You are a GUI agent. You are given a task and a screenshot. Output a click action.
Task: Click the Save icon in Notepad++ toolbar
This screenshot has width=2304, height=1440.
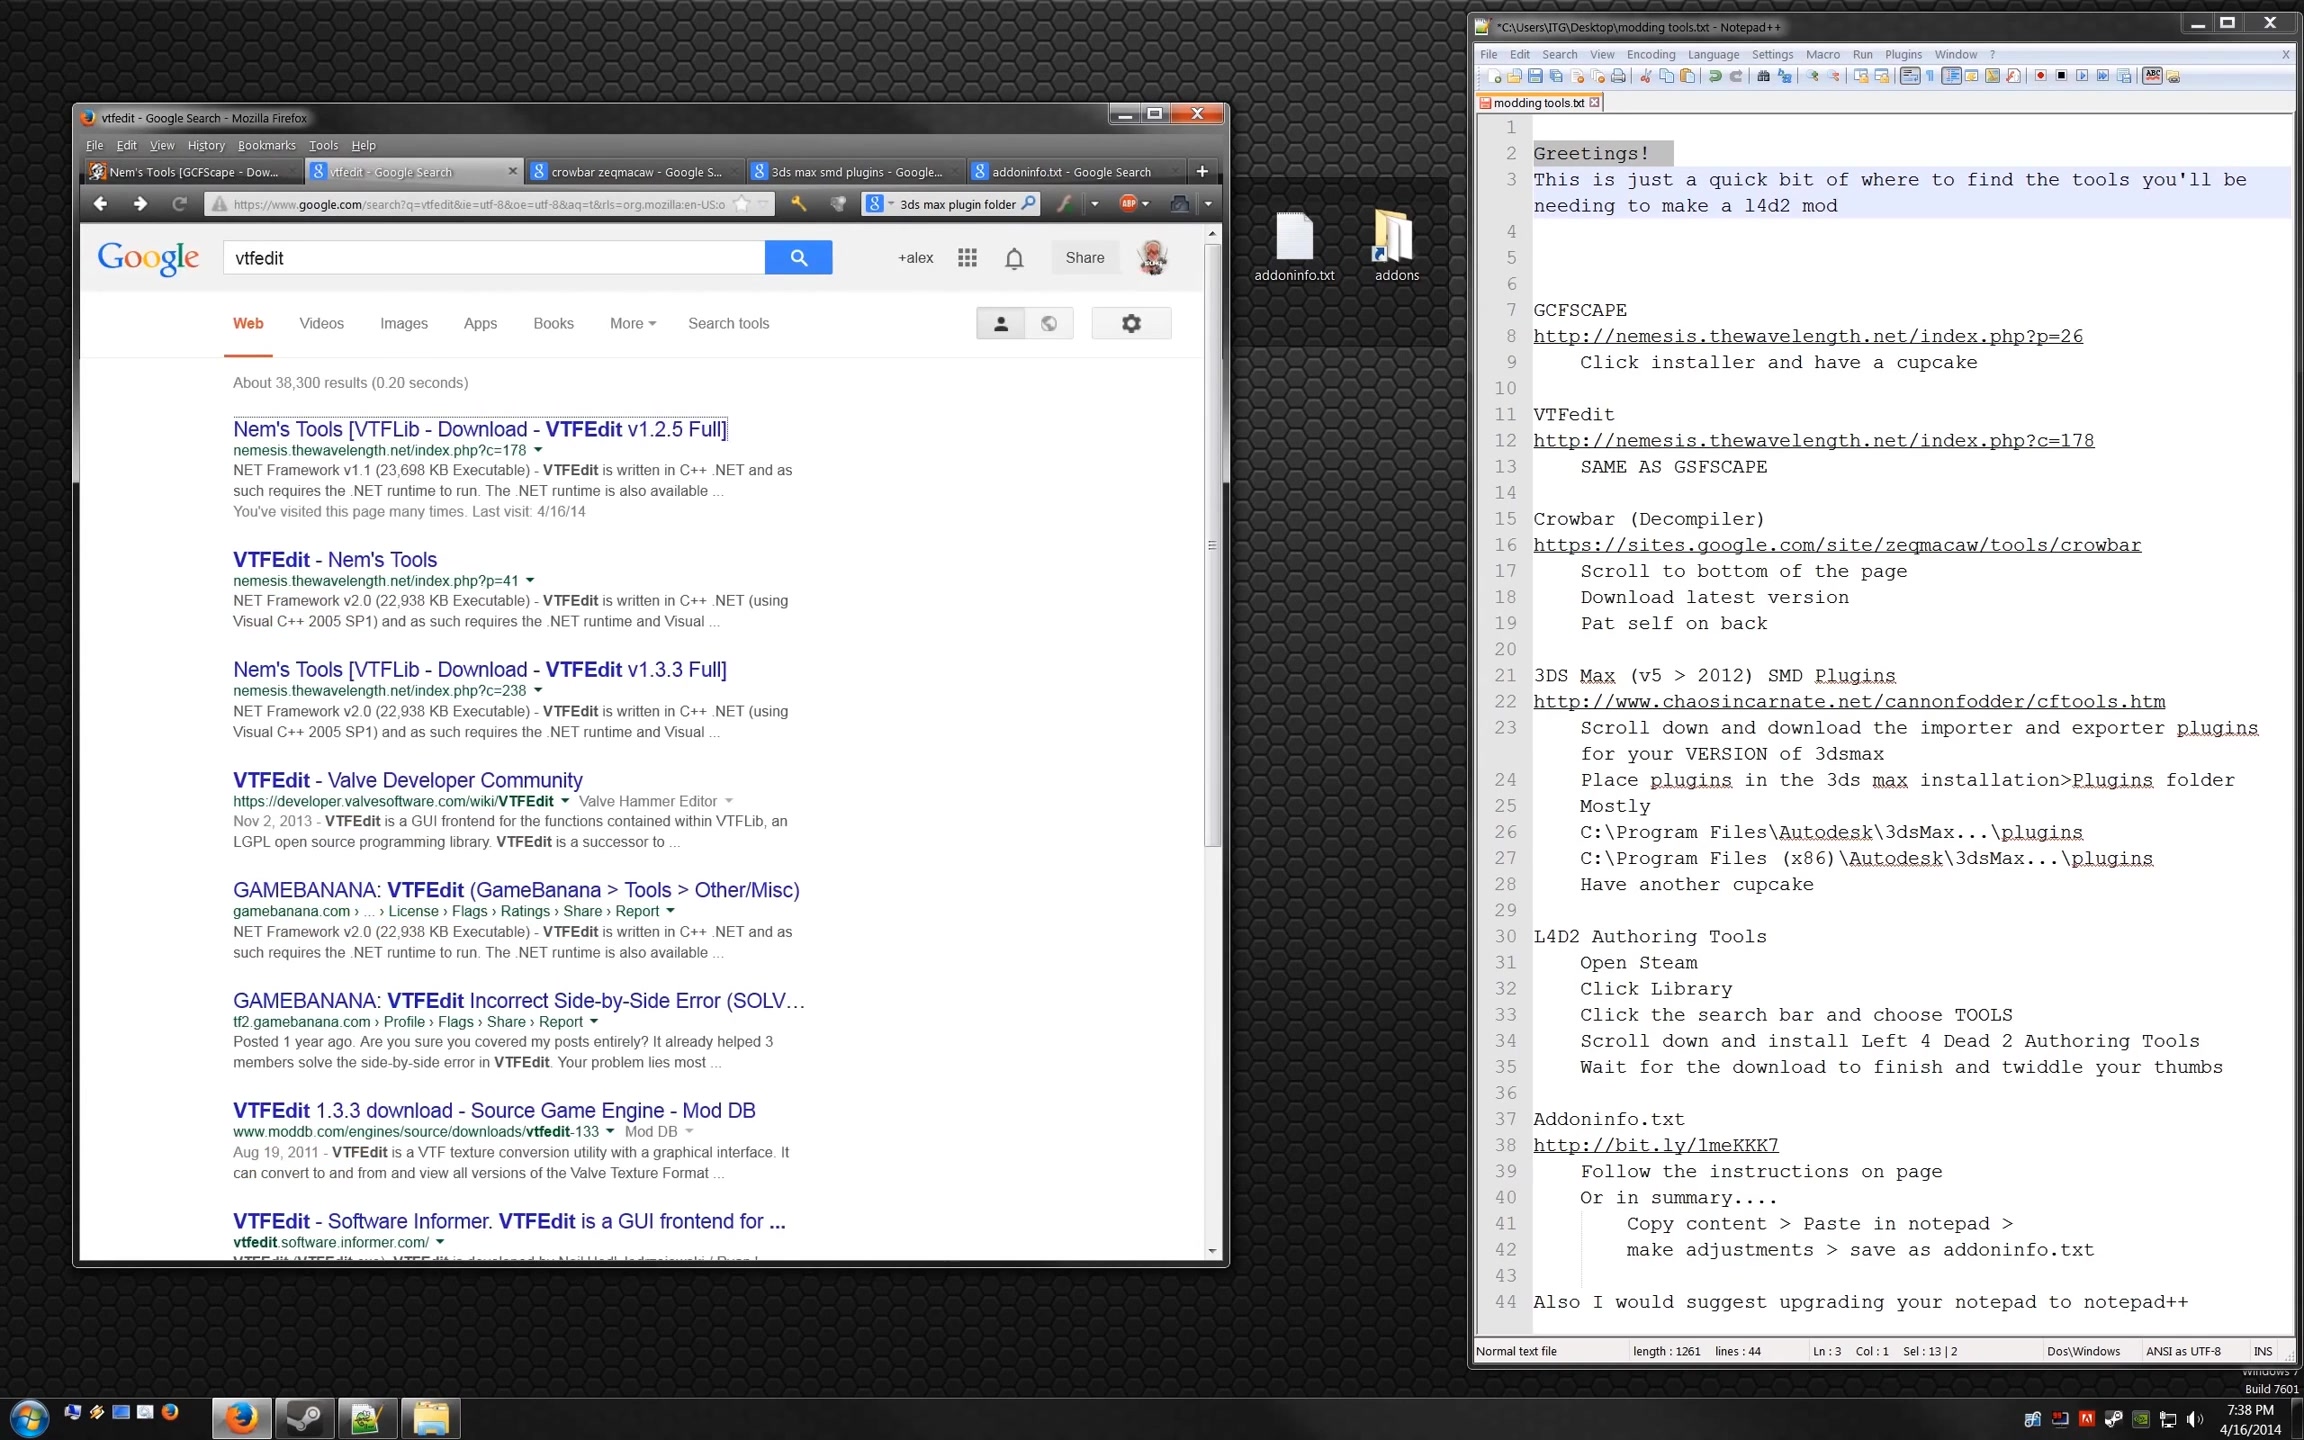[1535, 76]
